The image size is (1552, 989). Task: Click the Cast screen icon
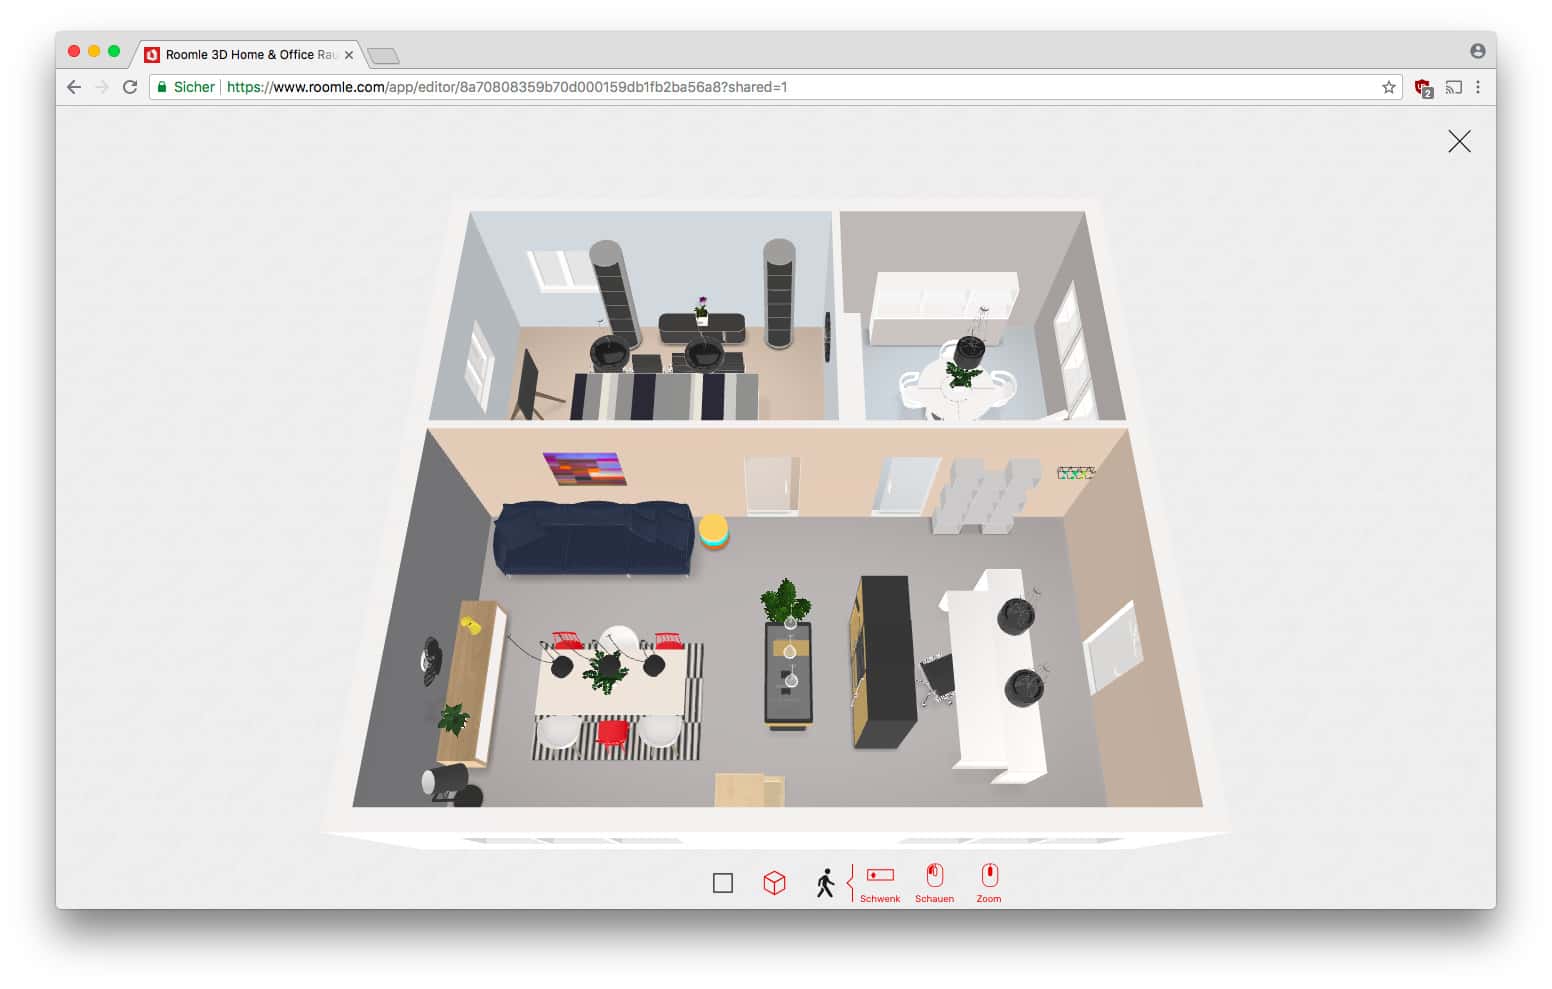pyautogui.click(x=1453, y=87)
